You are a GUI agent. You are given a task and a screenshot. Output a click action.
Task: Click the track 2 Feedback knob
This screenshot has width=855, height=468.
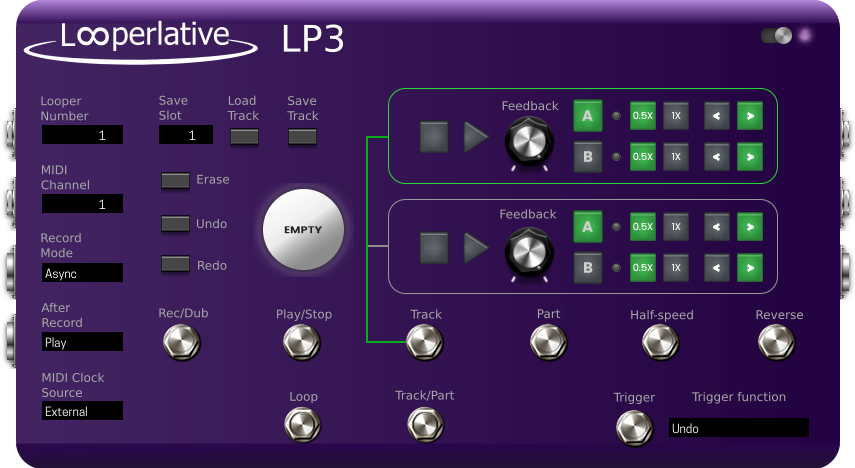click(x=529, y=253)
